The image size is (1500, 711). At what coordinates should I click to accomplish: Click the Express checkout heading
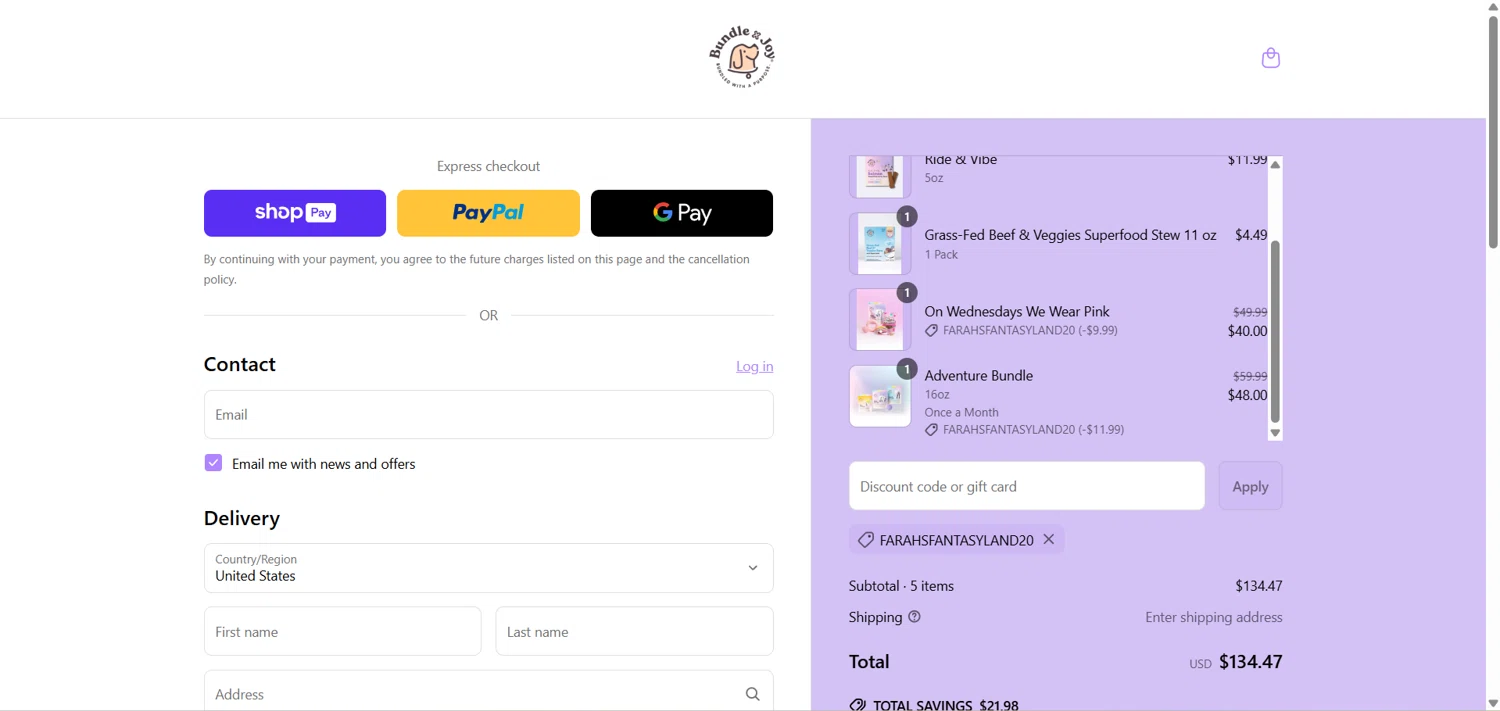click(x=488, y=166)
